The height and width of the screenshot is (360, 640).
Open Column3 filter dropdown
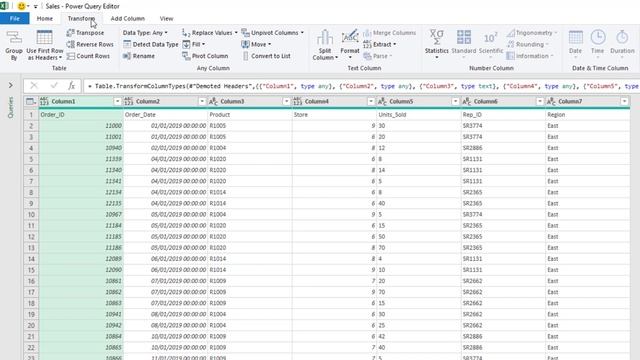point(287,101)
